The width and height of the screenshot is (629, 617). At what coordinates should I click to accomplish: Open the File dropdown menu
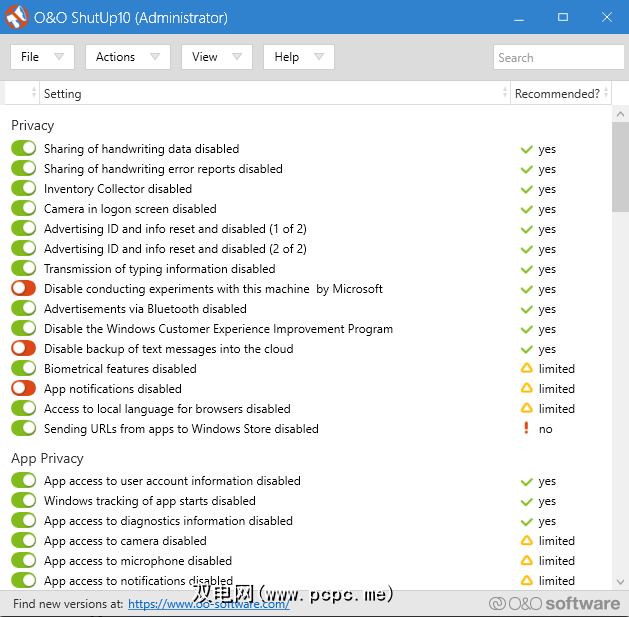pos(42,57)
